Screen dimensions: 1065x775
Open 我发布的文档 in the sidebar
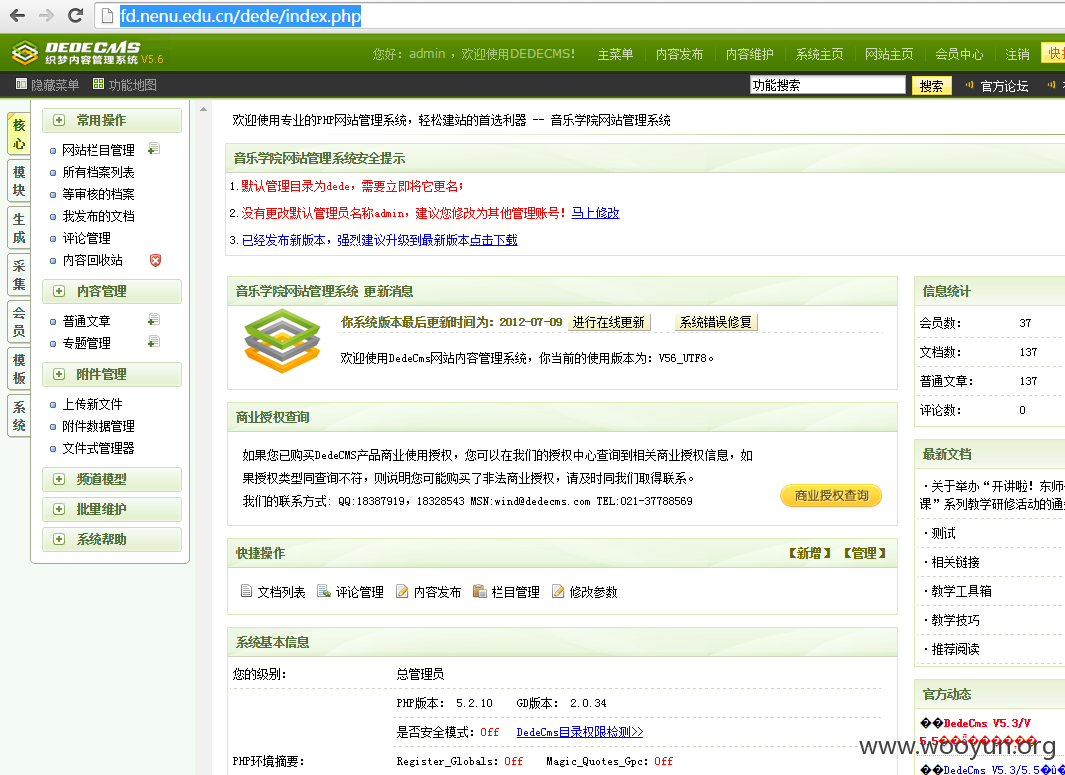98,217
